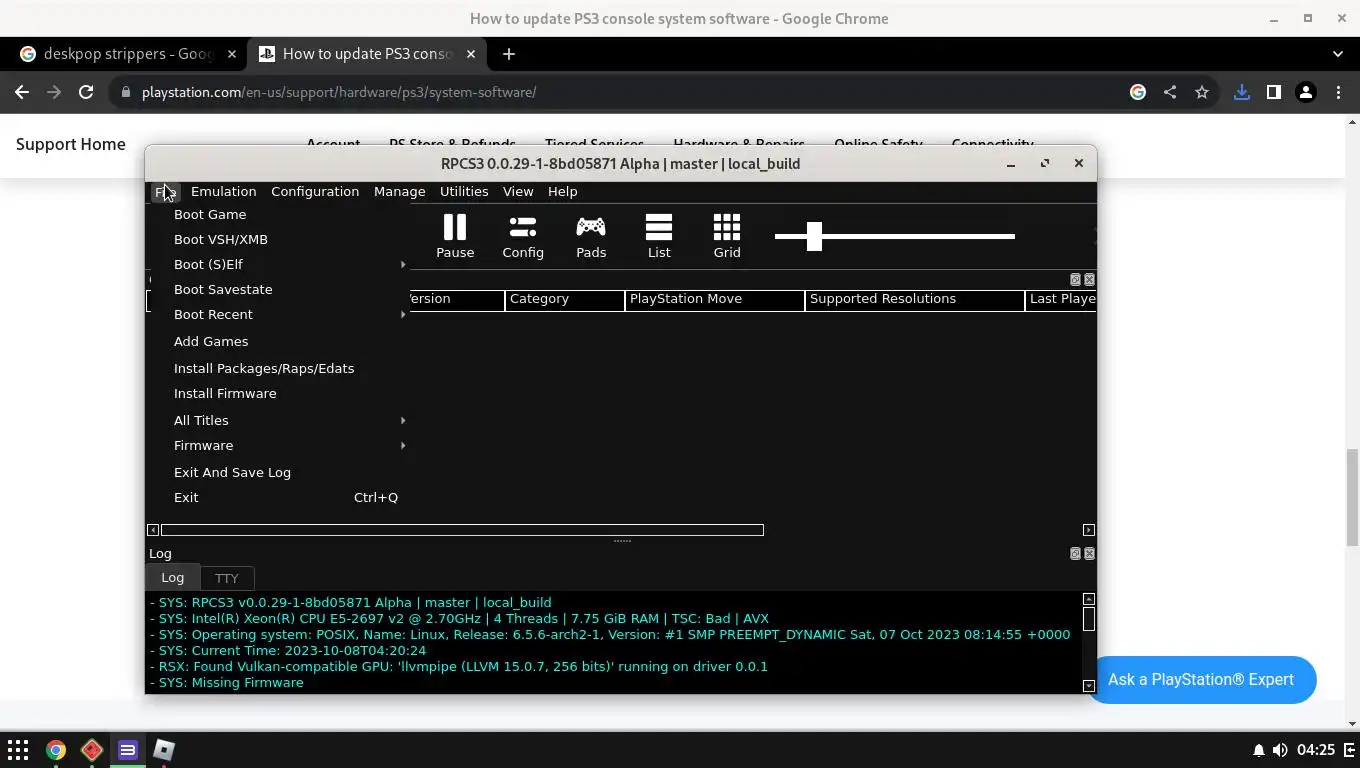The image size is (1360, 768).
Task: Open Chrome profile avatar
Action: 1306,92
